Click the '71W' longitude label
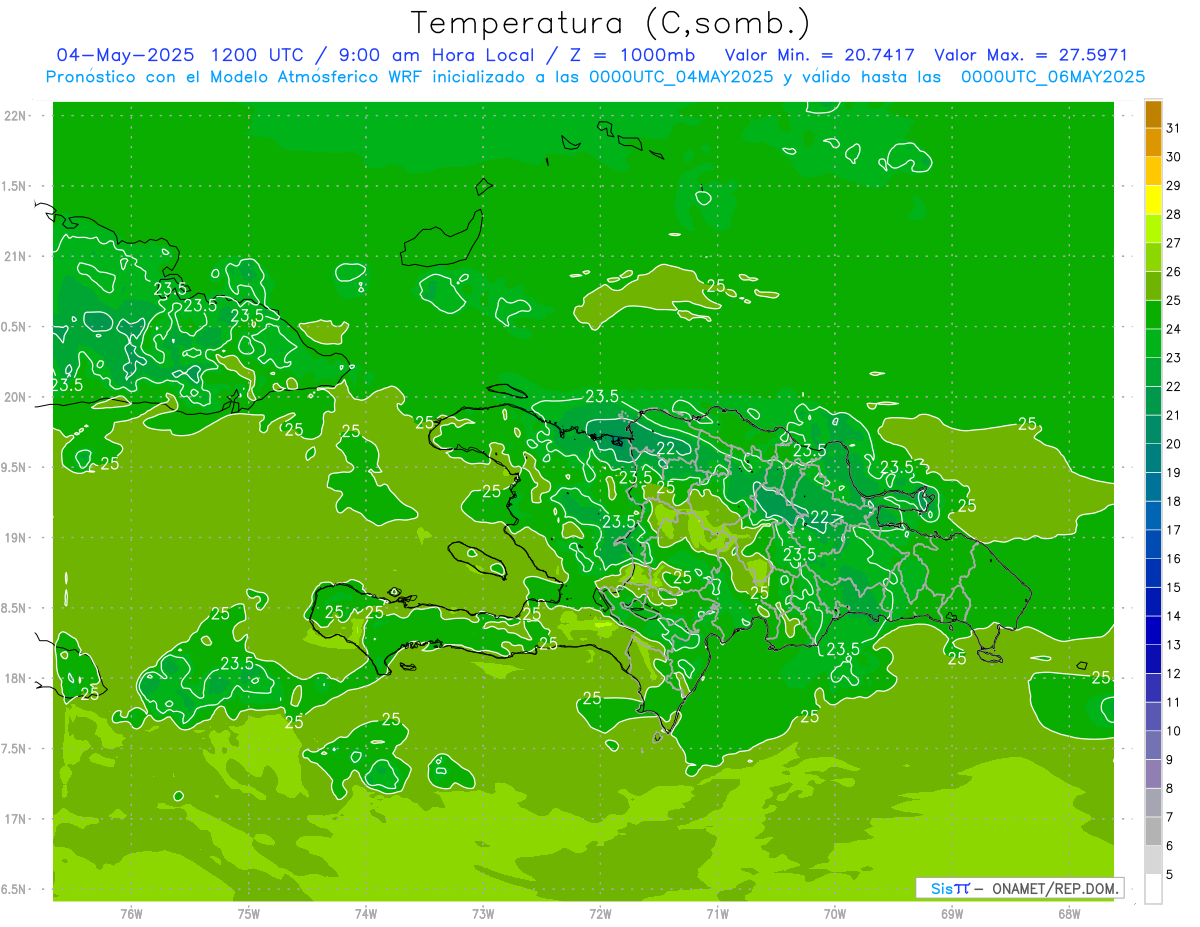The image size is (1200, 927). 717,913
